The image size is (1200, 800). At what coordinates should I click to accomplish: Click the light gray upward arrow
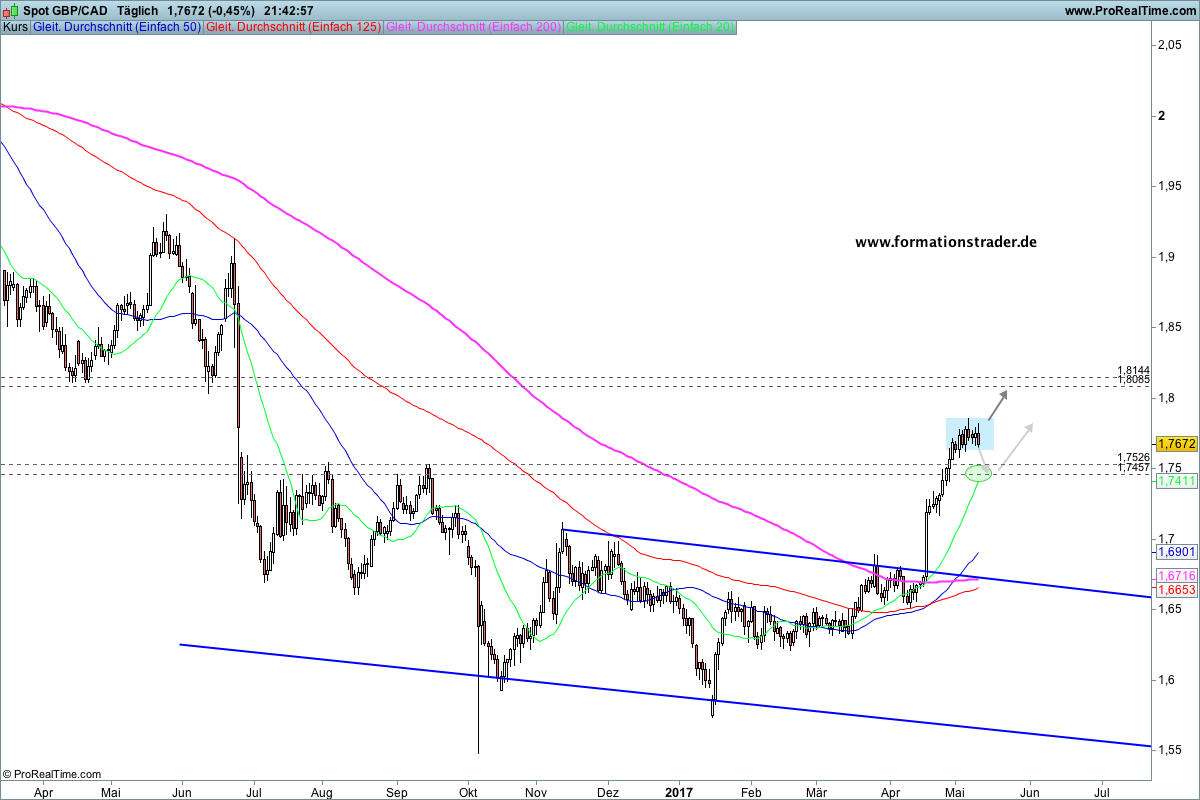1015,440
